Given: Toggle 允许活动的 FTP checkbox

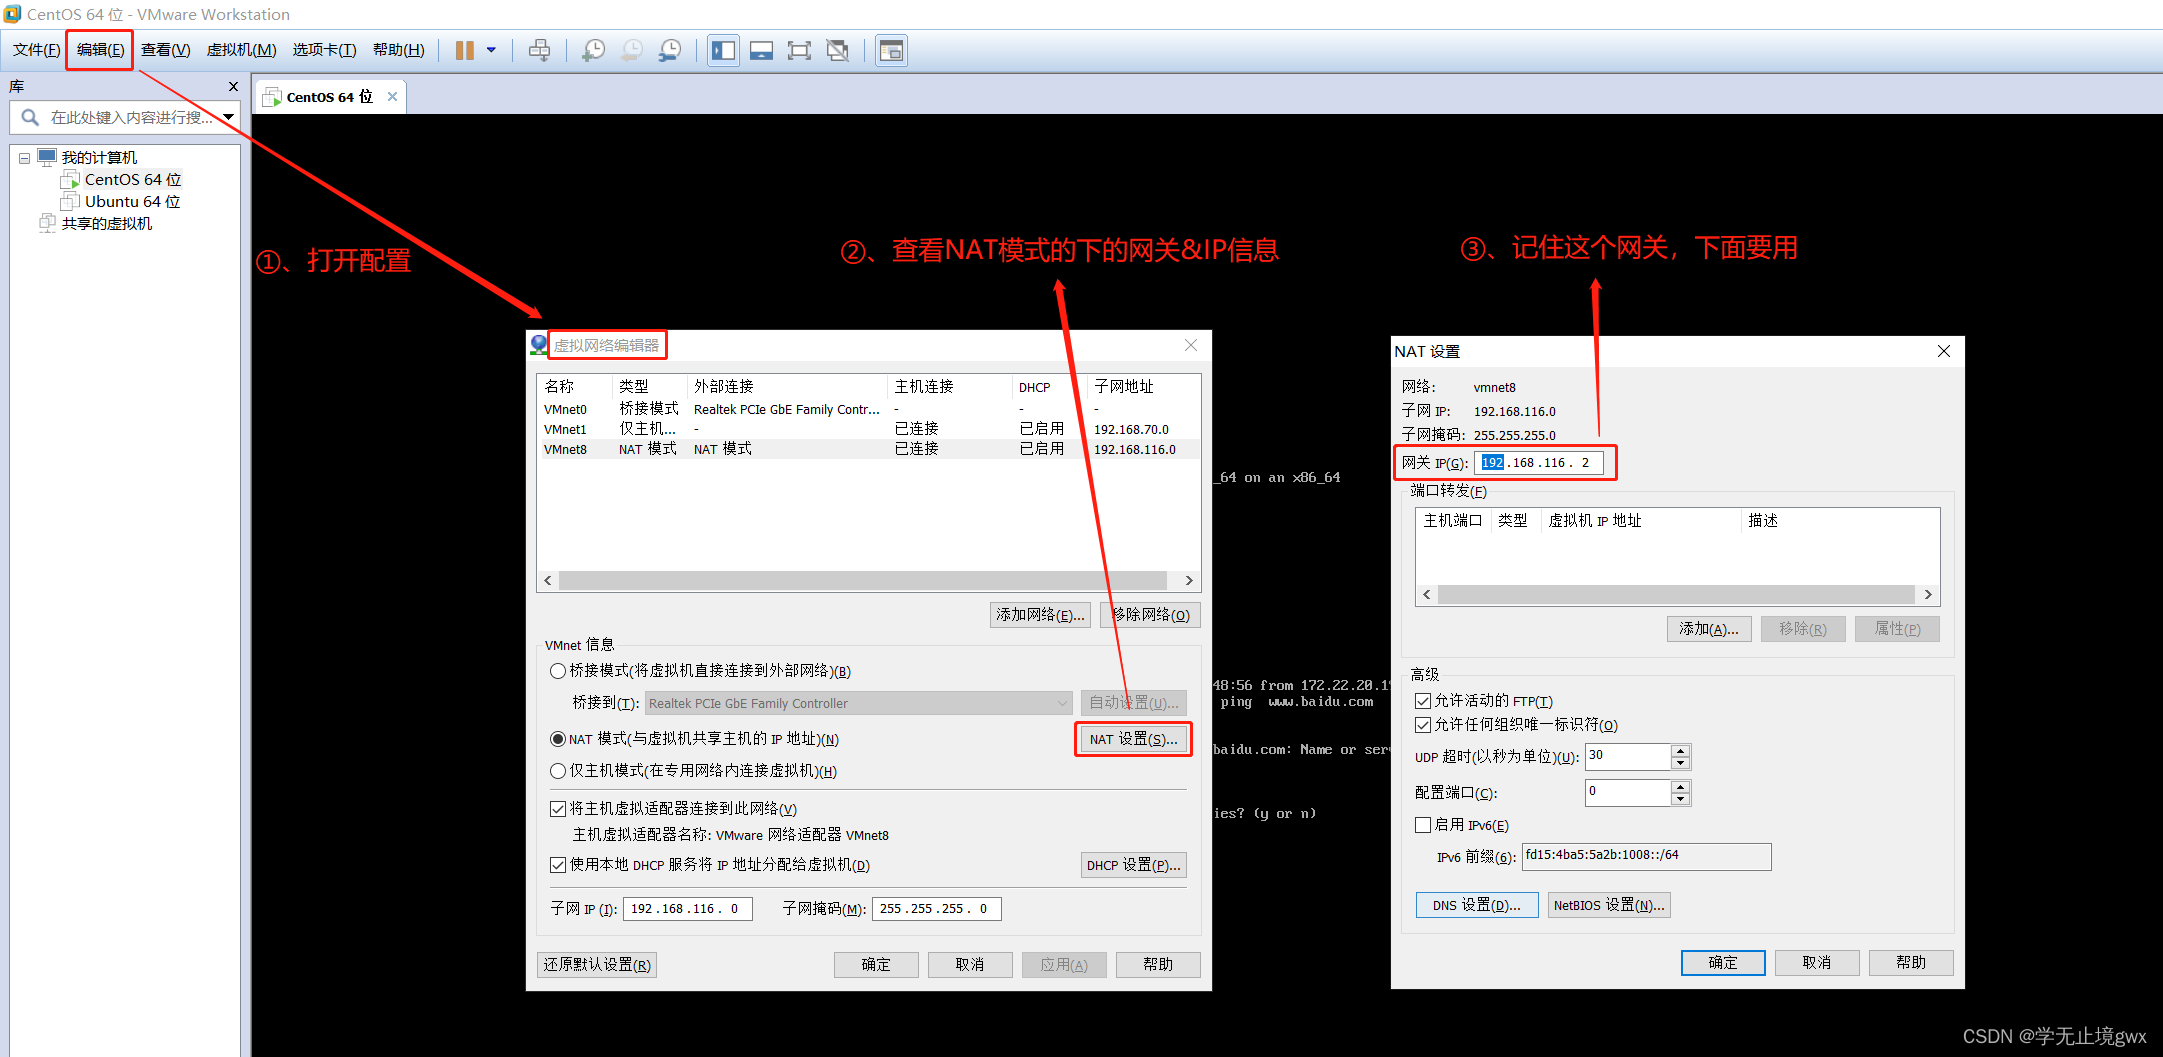Looking at the screenshot, I should [x=1423, y=701].
